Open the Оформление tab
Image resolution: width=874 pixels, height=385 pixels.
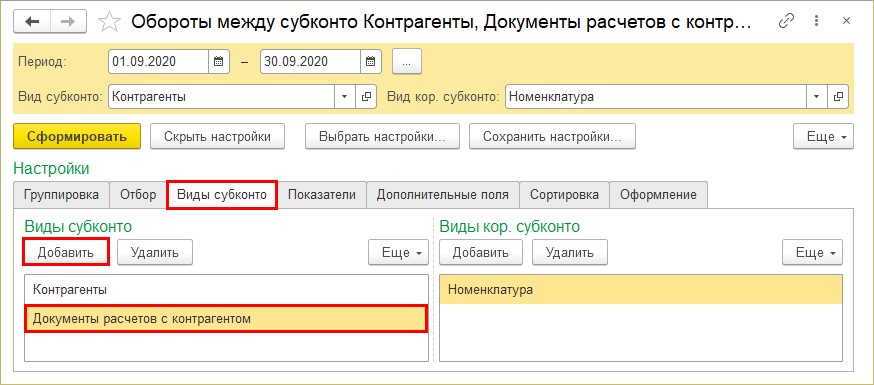(659, 195)
